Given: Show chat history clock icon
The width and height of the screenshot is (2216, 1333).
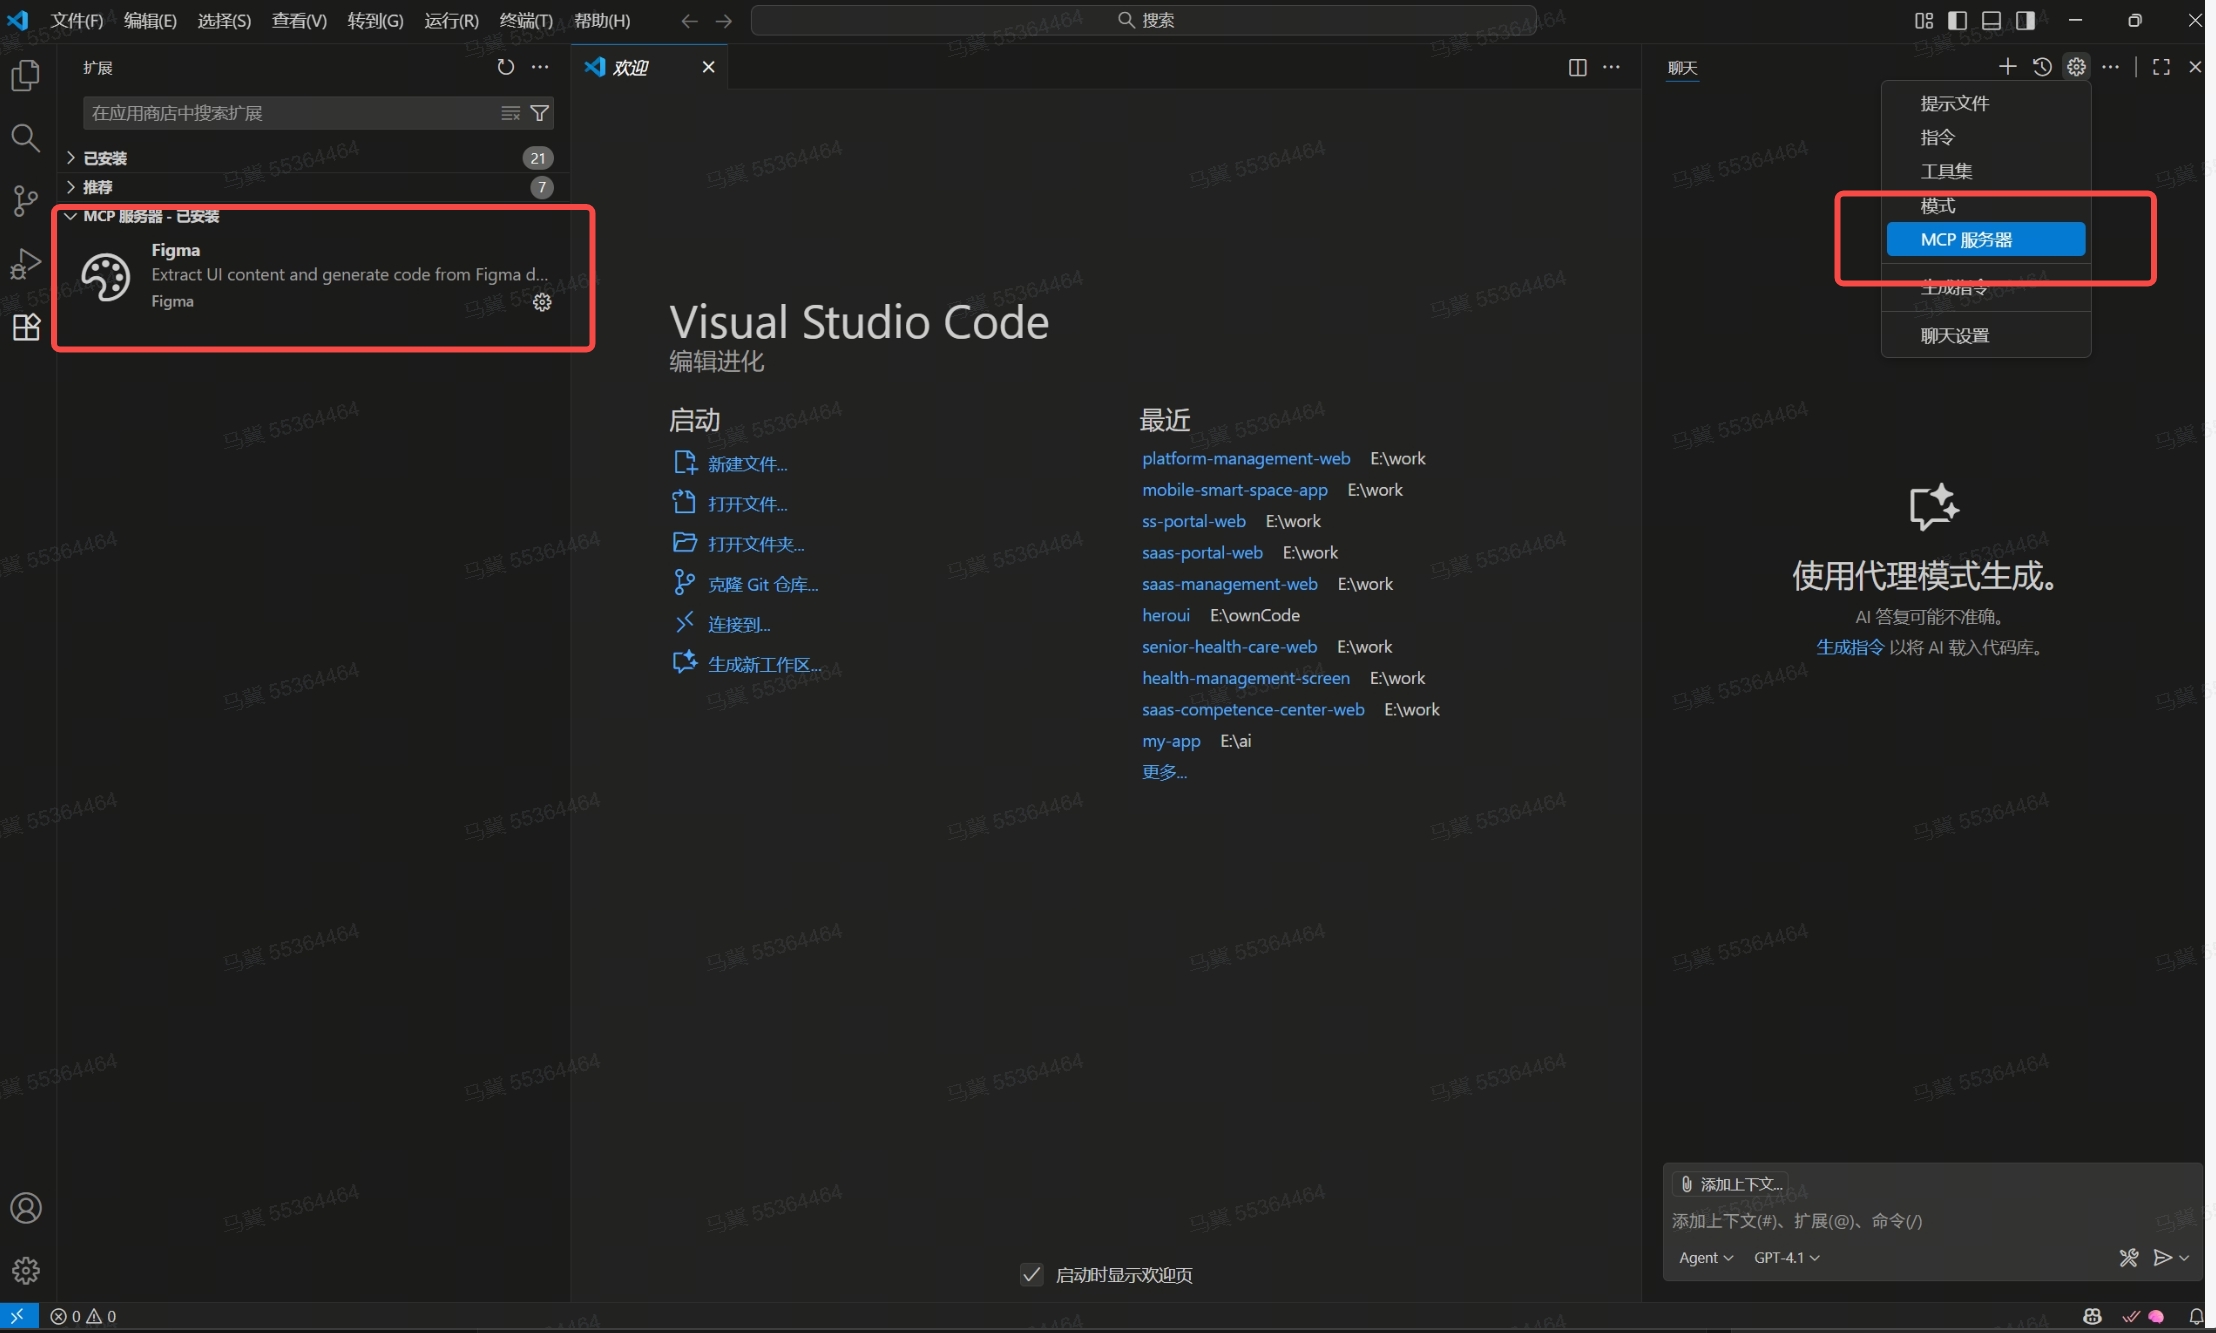Looking at the screenshot, I should coord(2042,67).
